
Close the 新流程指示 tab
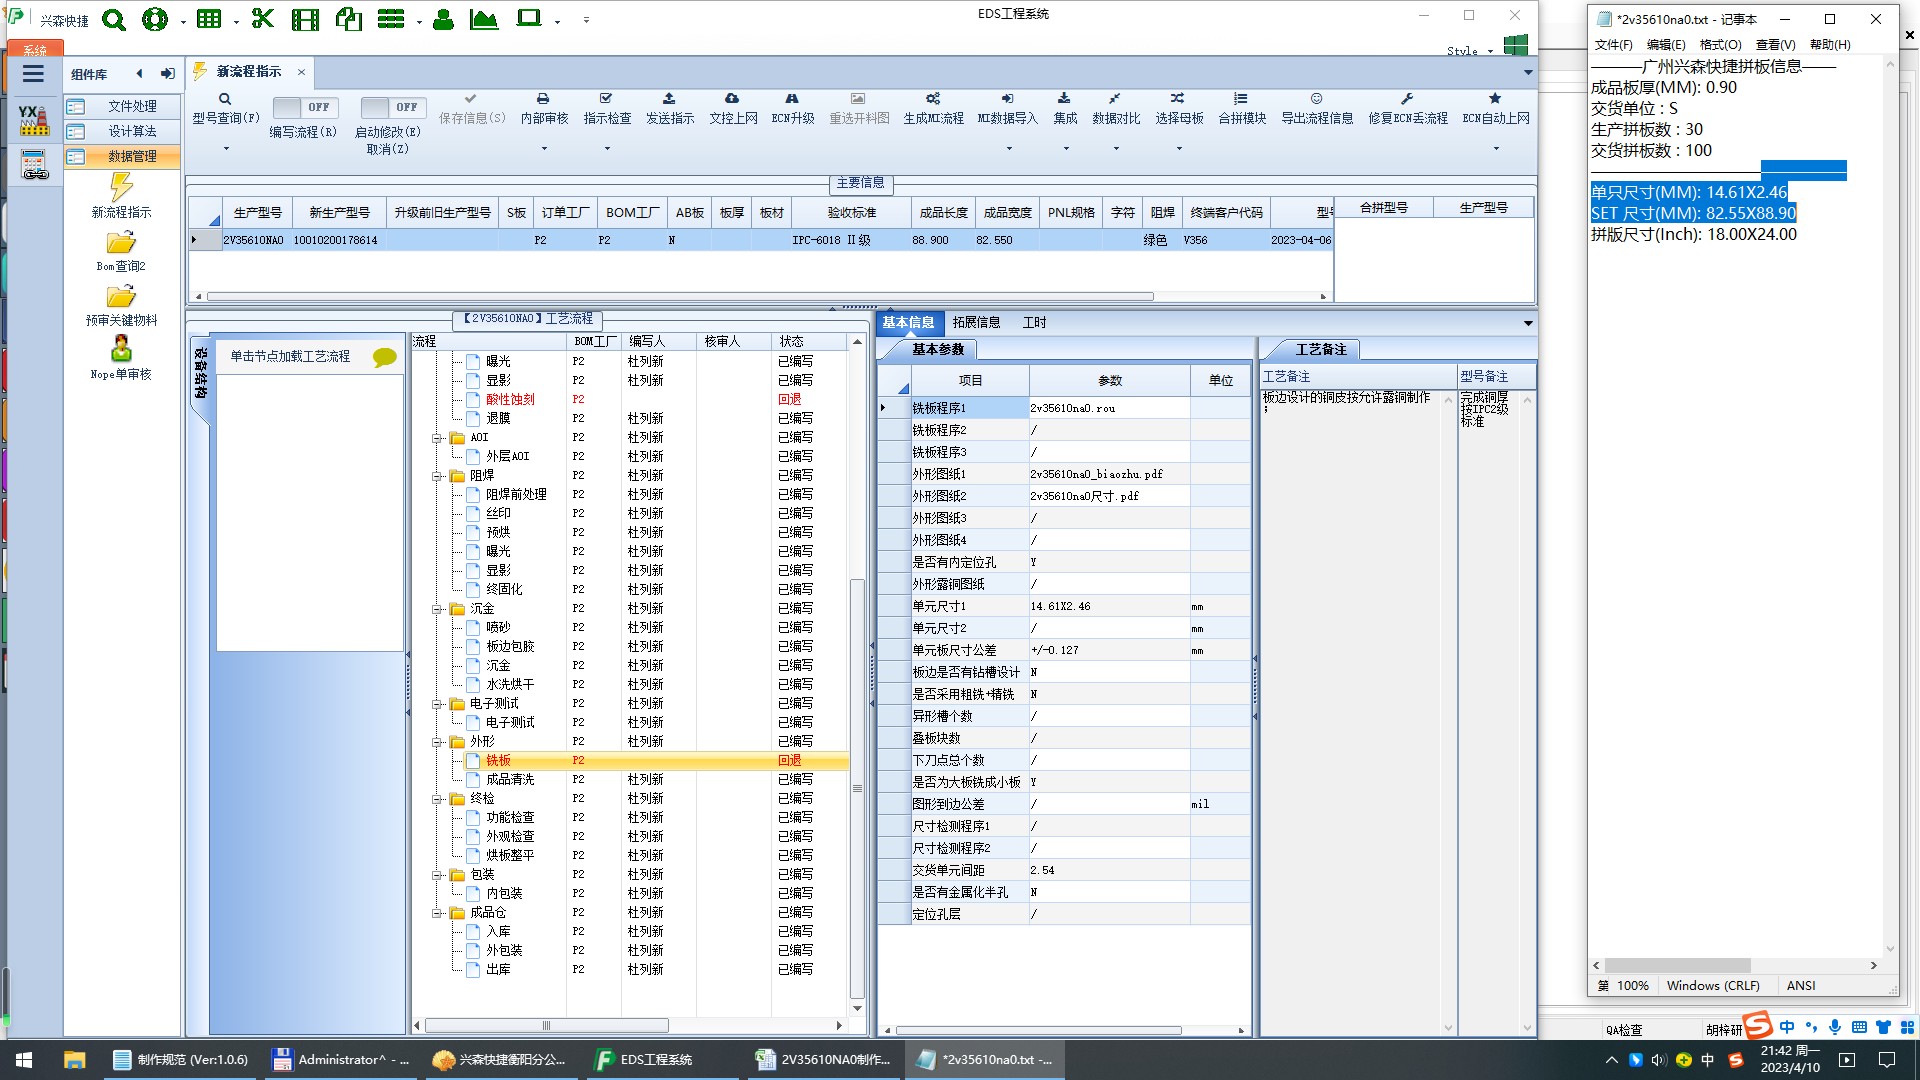coord(301,72)
